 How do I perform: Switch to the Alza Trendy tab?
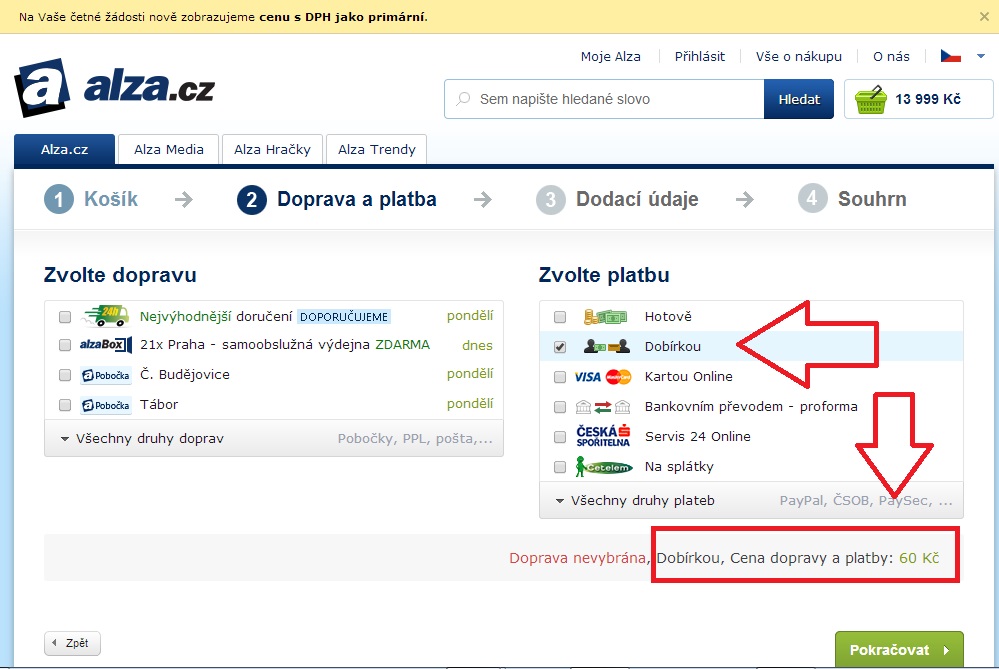click(x=377, y=149)
